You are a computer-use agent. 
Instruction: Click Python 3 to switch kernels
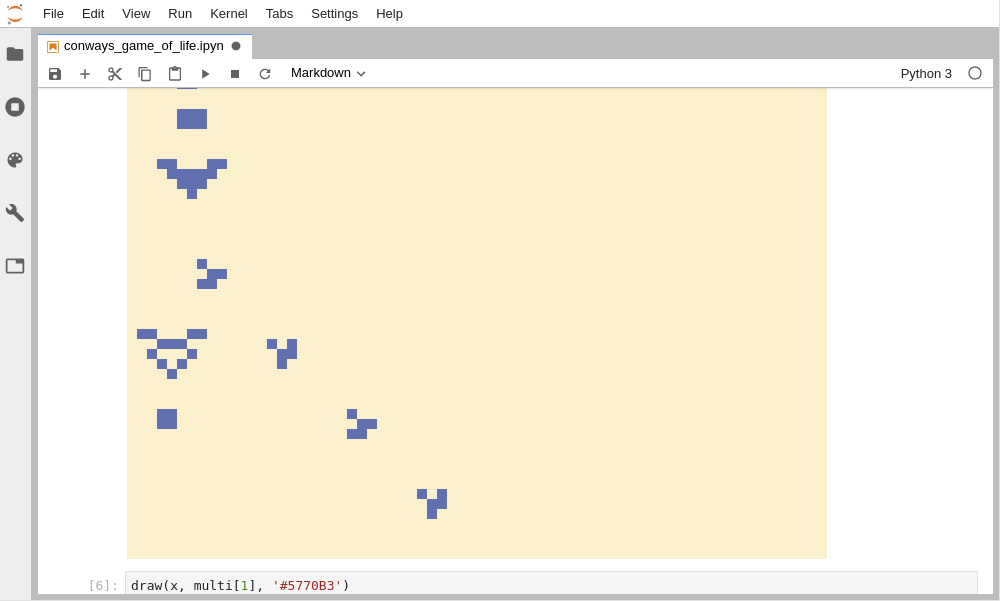925,73
